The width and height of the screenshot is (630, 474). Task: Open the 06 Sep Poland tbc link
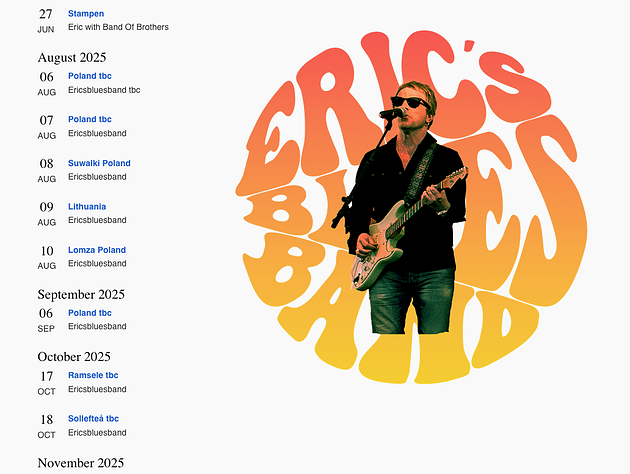pos(90,313)
